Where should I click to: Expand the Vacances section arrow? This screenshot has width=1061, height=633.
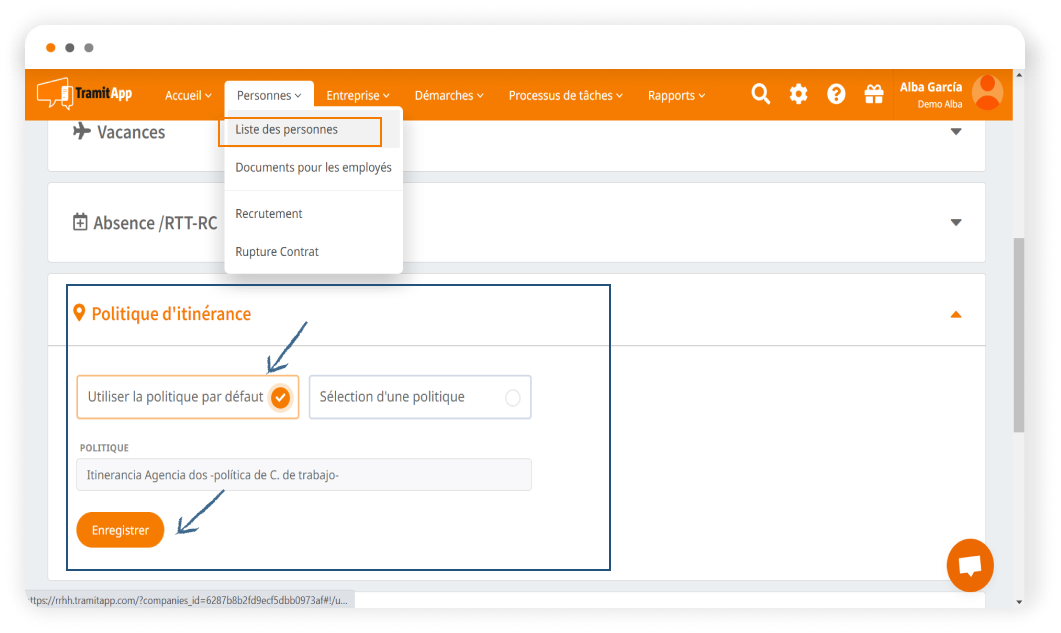tap(955, 132)
